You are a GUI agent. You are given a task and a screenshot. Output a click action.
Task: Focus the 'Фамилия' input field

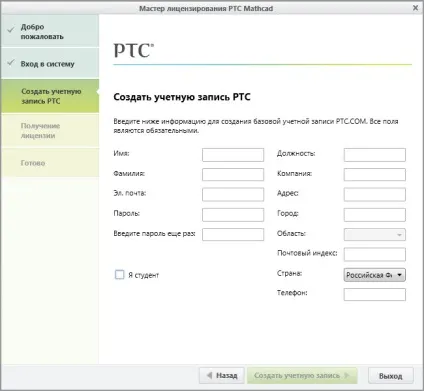pyautogui.click(x=233, y=174)
